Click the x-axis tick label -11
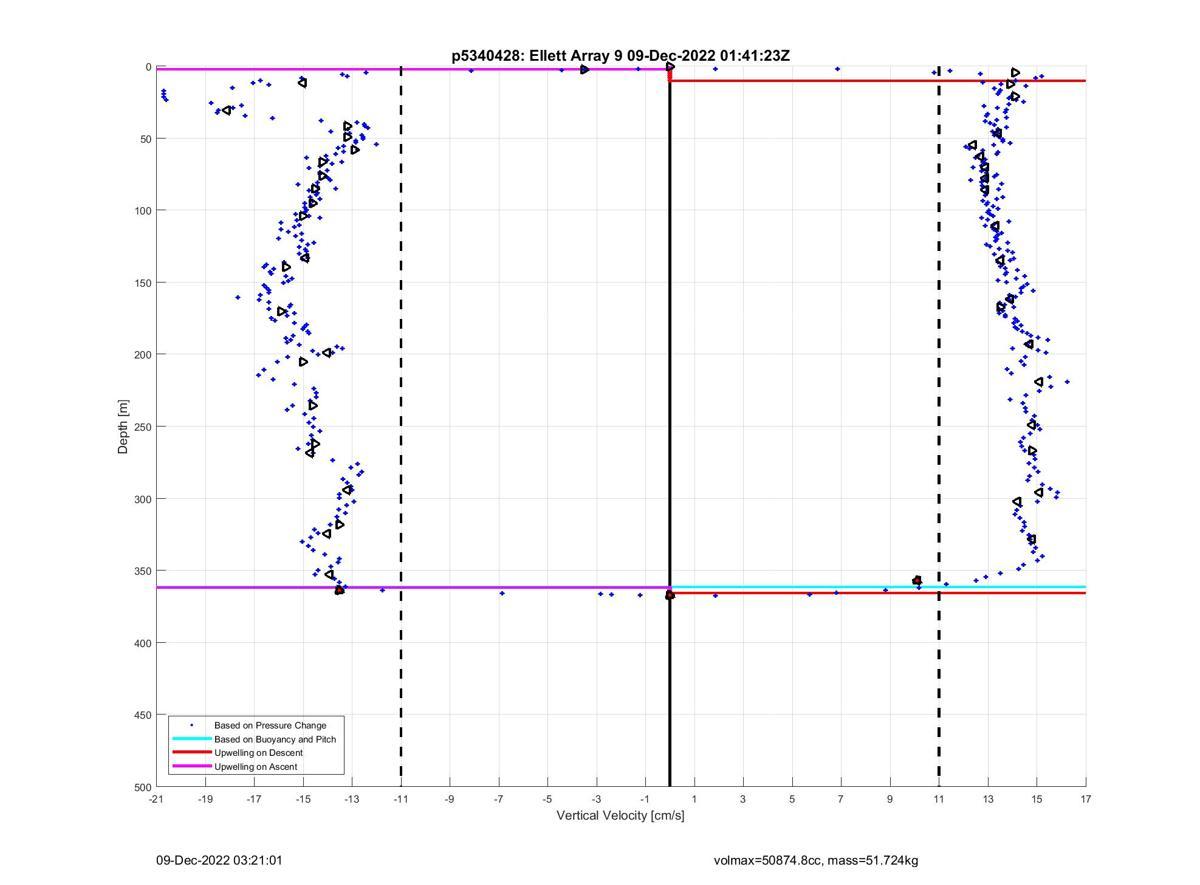Image resolution: width=1200 pixels, height=885 pixels. tap(401, 799)
